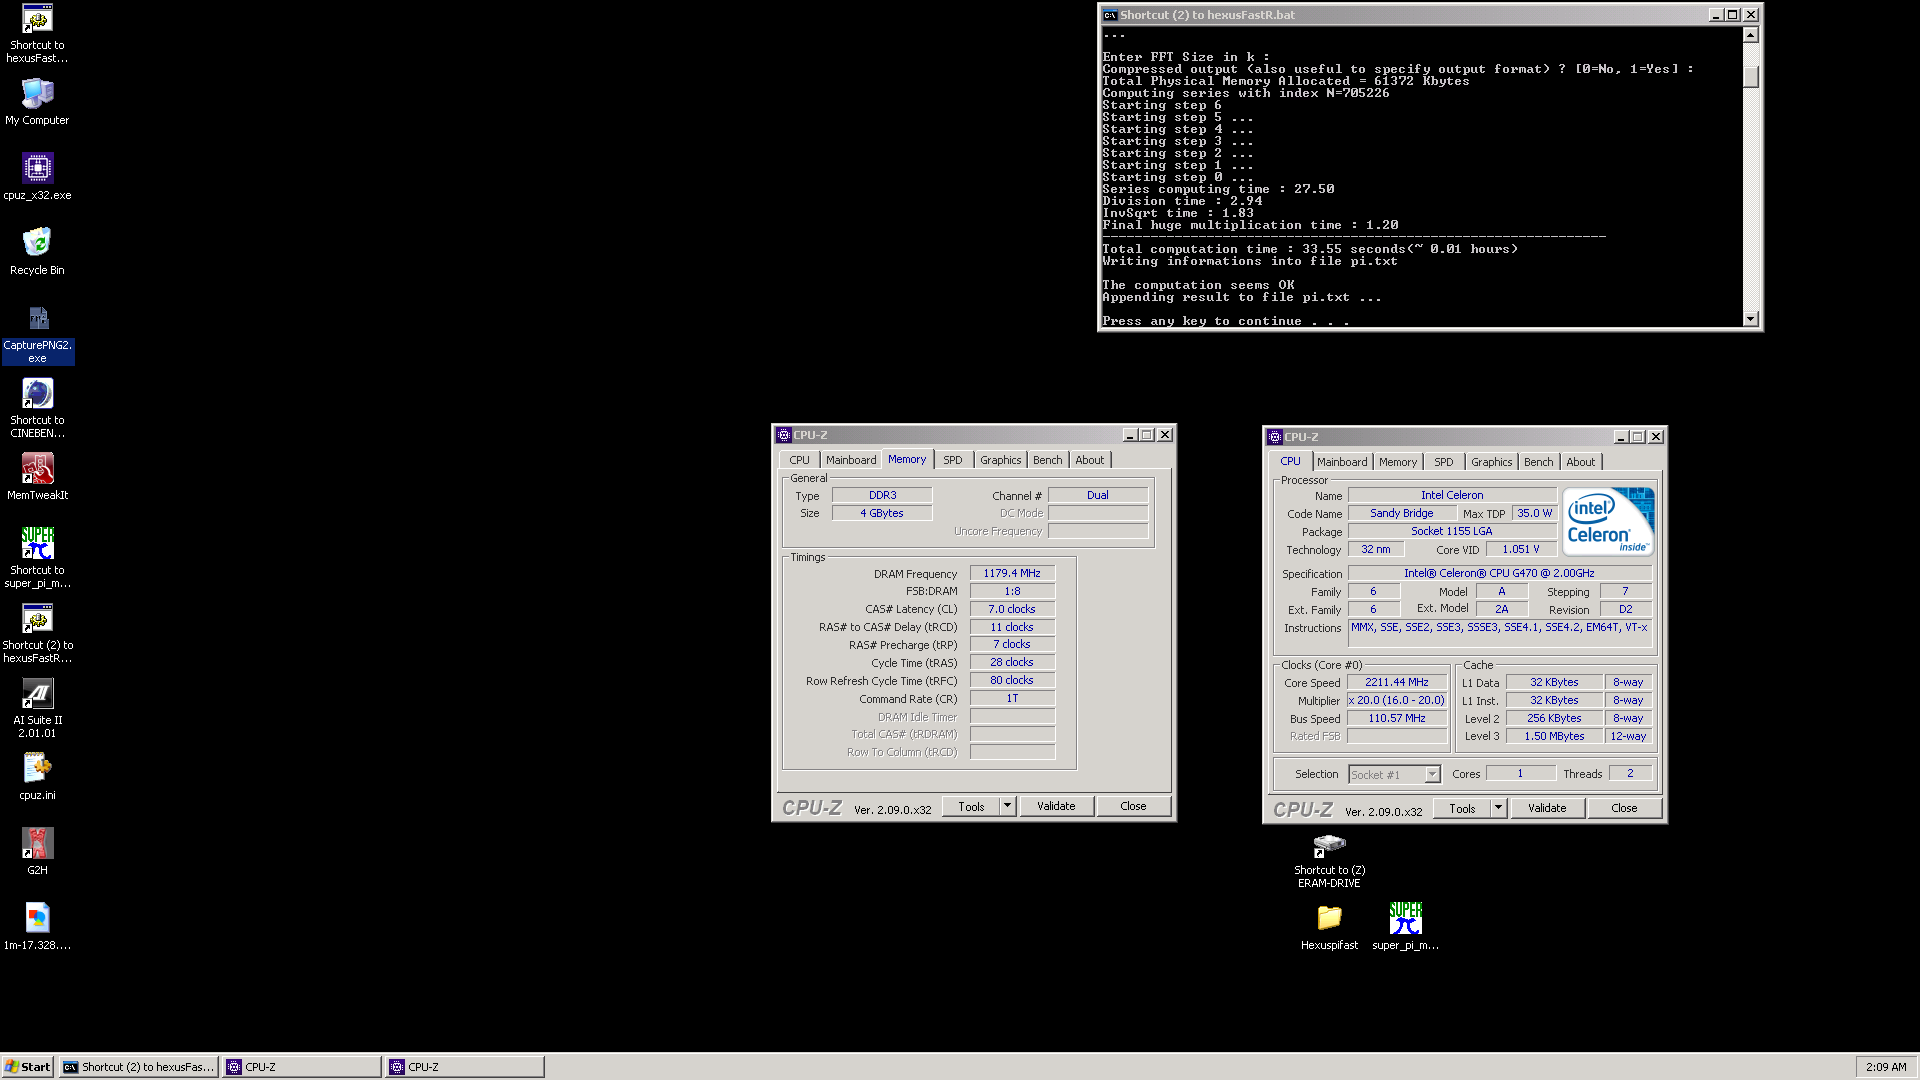Click Level 3 cache 1.50 MBytes
The height and width of the screenshot is (1080, 1920).
1554,736
